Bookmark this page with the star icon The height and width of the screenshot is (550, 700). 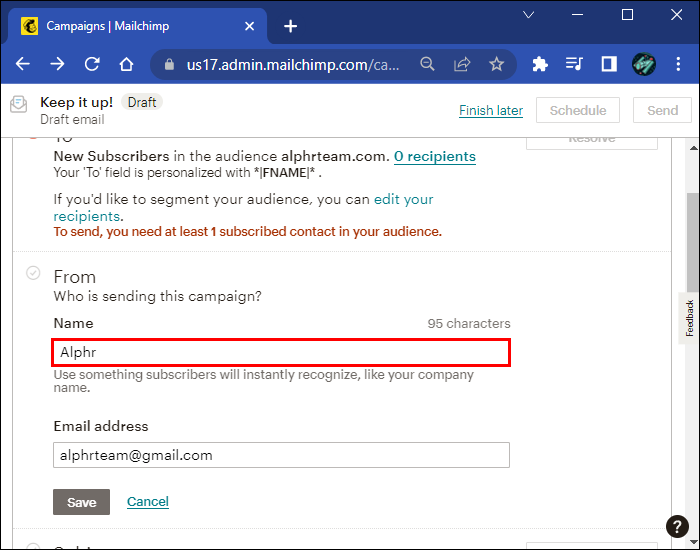pyautogui.click(x=496, y=64)
